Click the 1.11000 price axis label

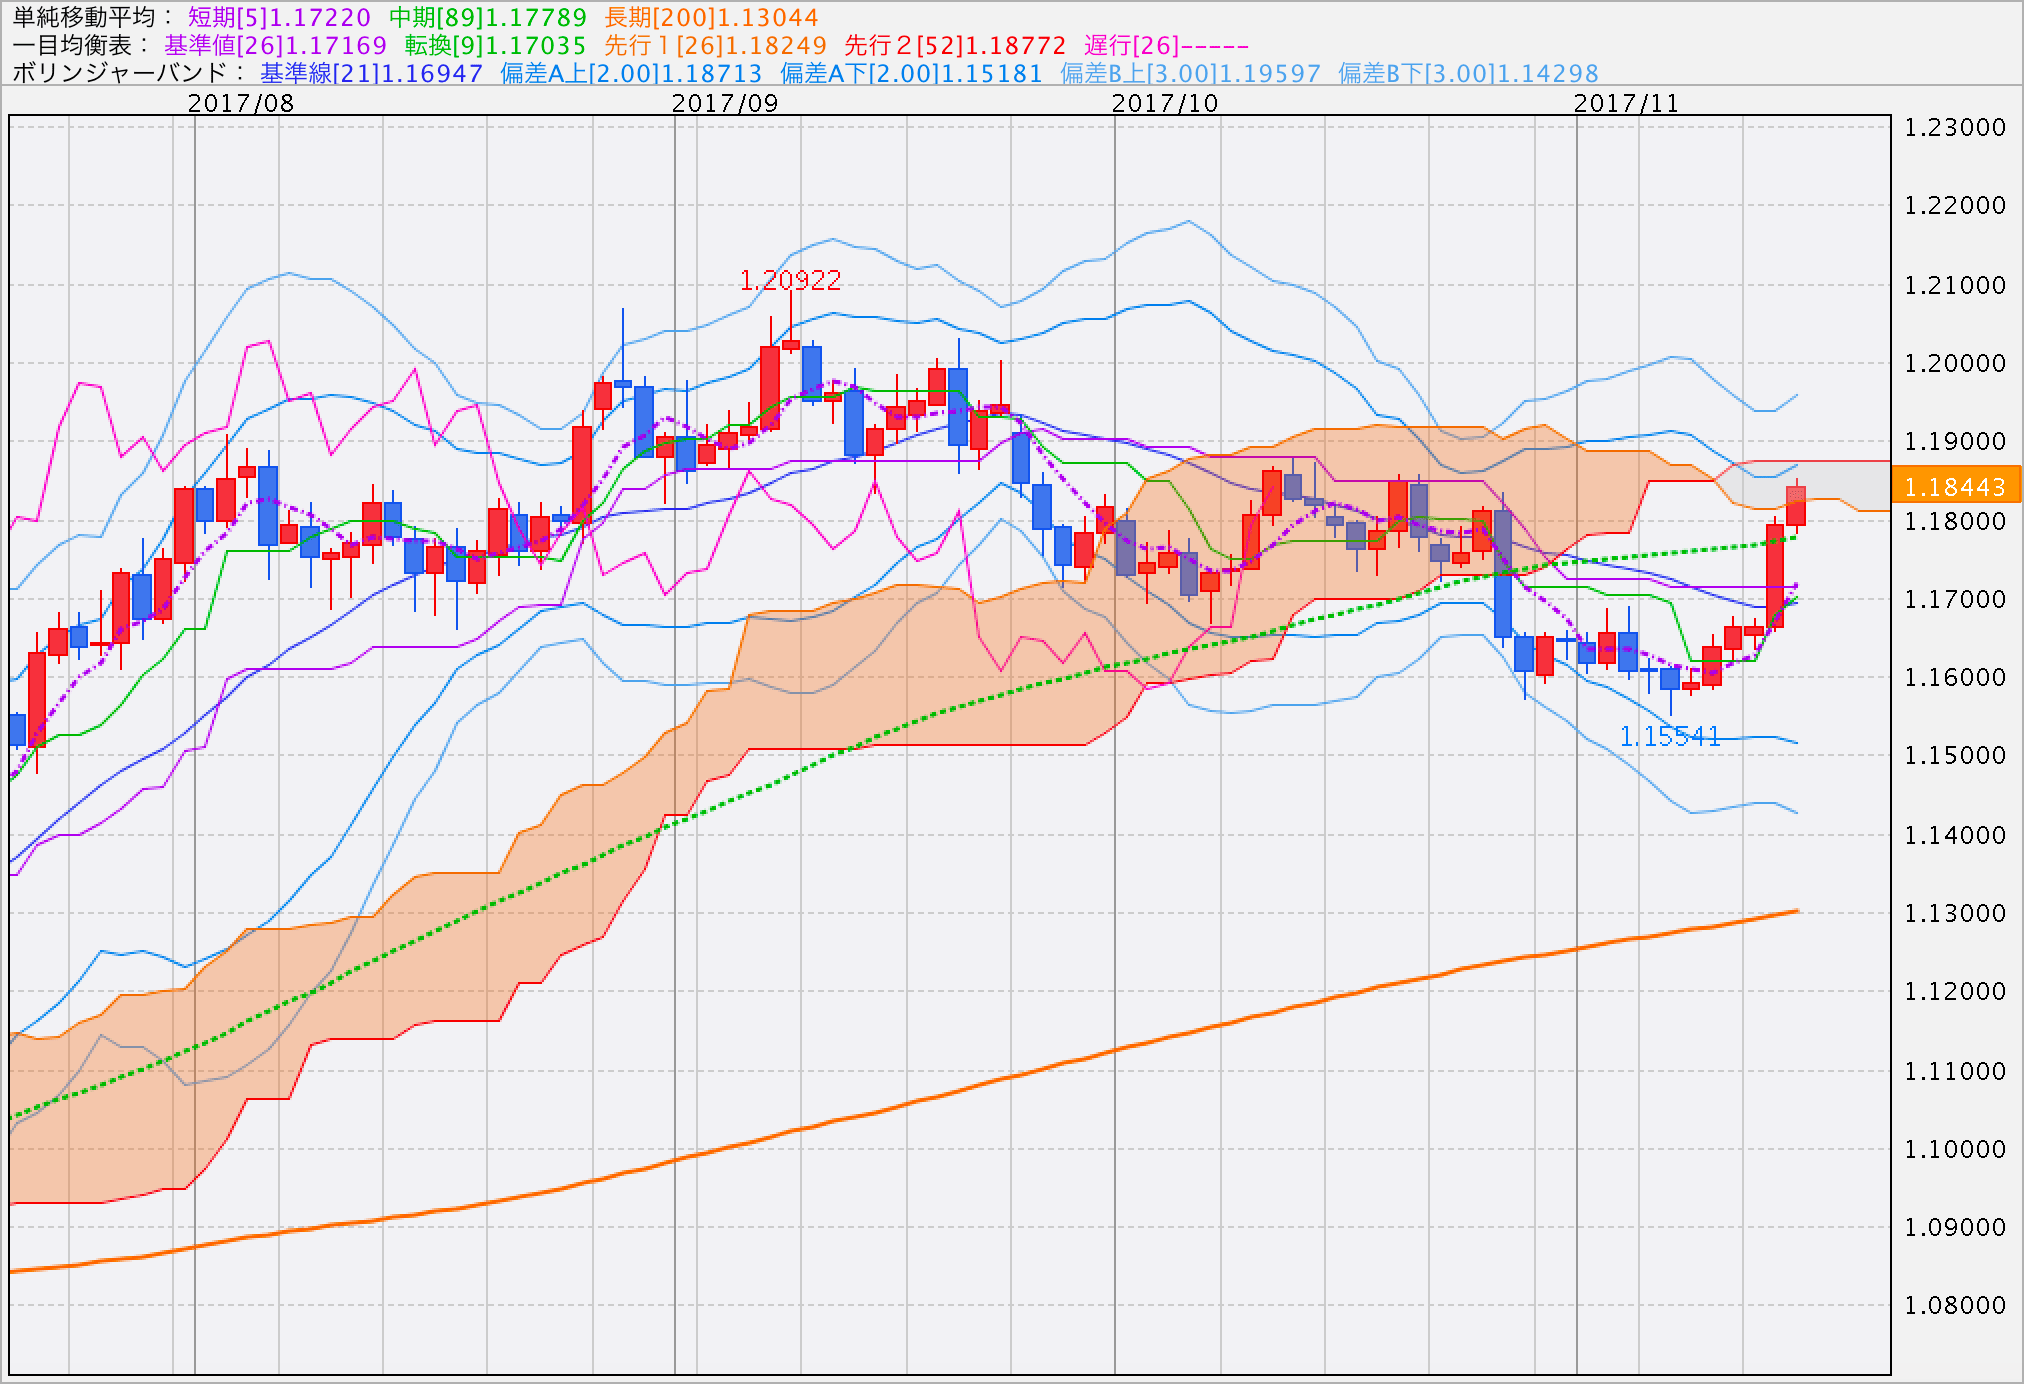pos(1955,1071)
